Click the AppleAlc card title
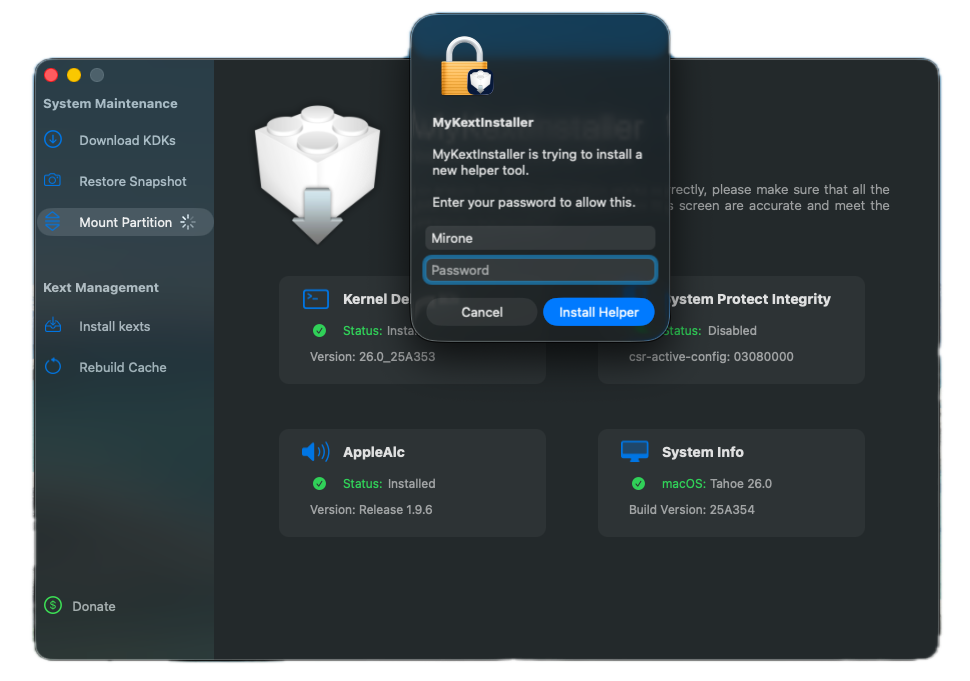Image resolution: width=970 pixels, height=681 pixels. pyautogui.click(x=374, y=452)
